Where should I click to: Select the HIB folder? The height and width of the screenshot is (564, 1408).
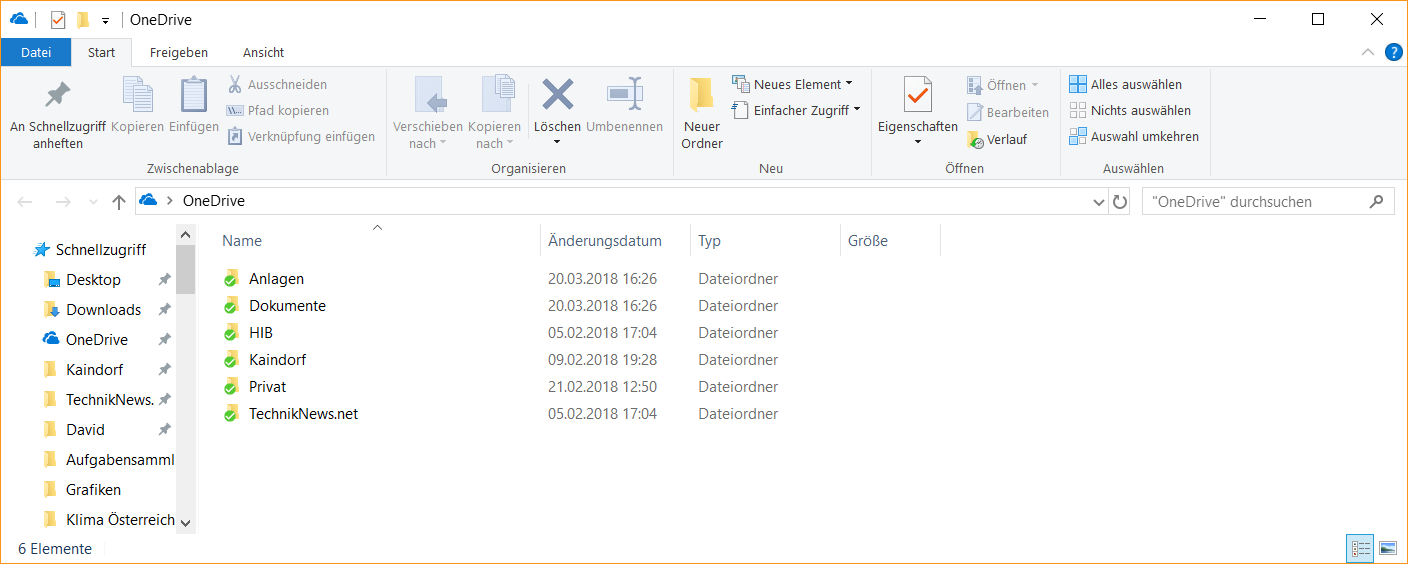point(260,333)
